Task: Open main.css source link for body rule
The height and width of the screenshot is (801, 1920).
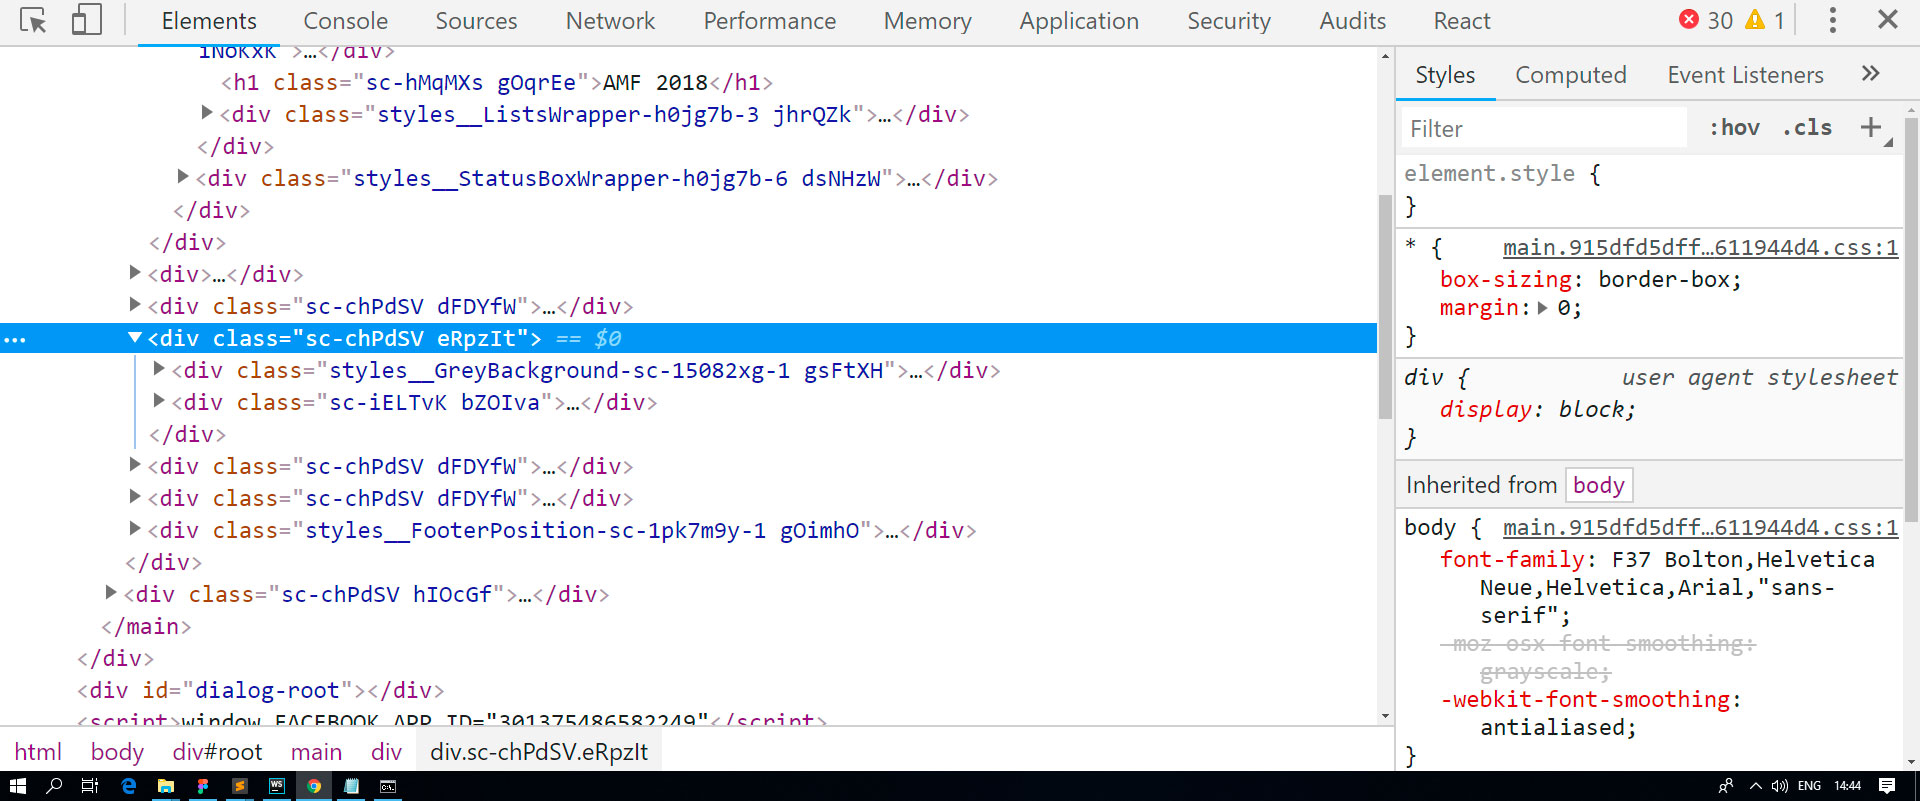Action: pos(1700,528)
